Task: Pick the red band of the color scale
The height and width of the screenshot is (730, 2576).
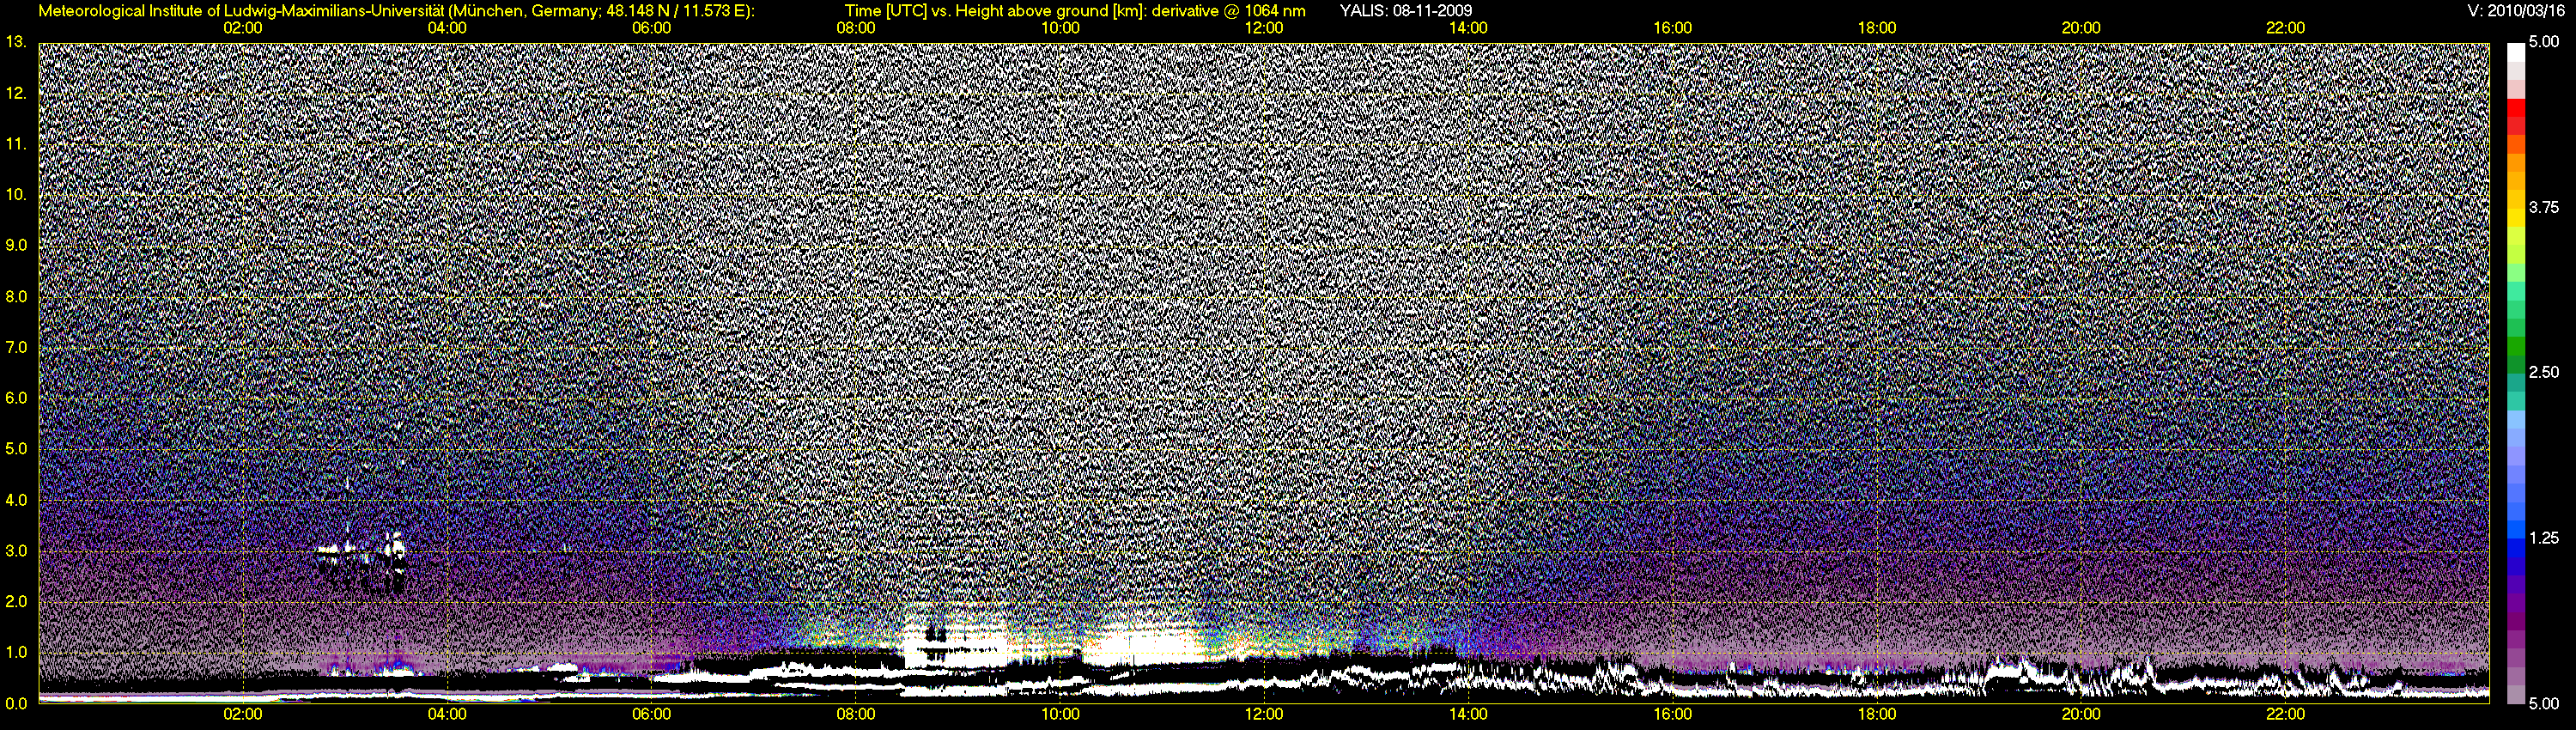Action: coord(2515,107)
